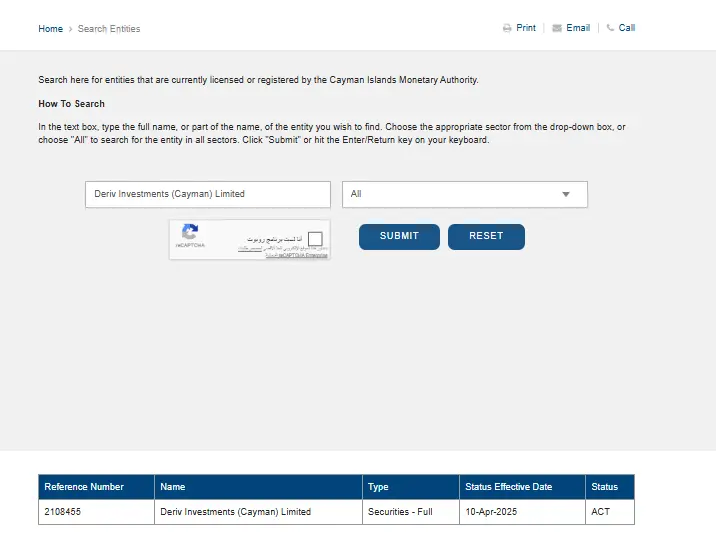Go to Home in the breadcrumb
716x557 pixels.
click(x=51, y=29)
